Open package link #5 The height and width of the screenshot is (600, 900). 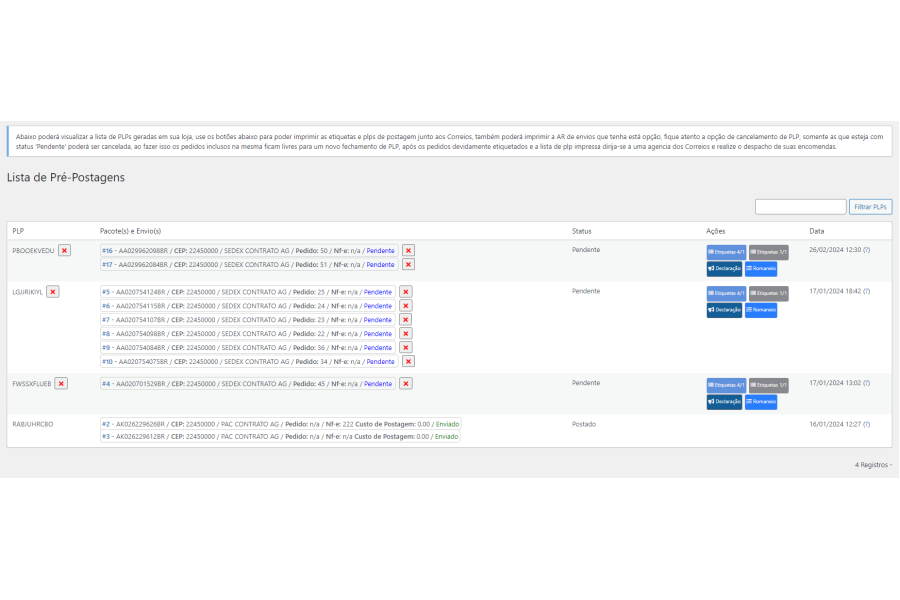tap(106, 292)
